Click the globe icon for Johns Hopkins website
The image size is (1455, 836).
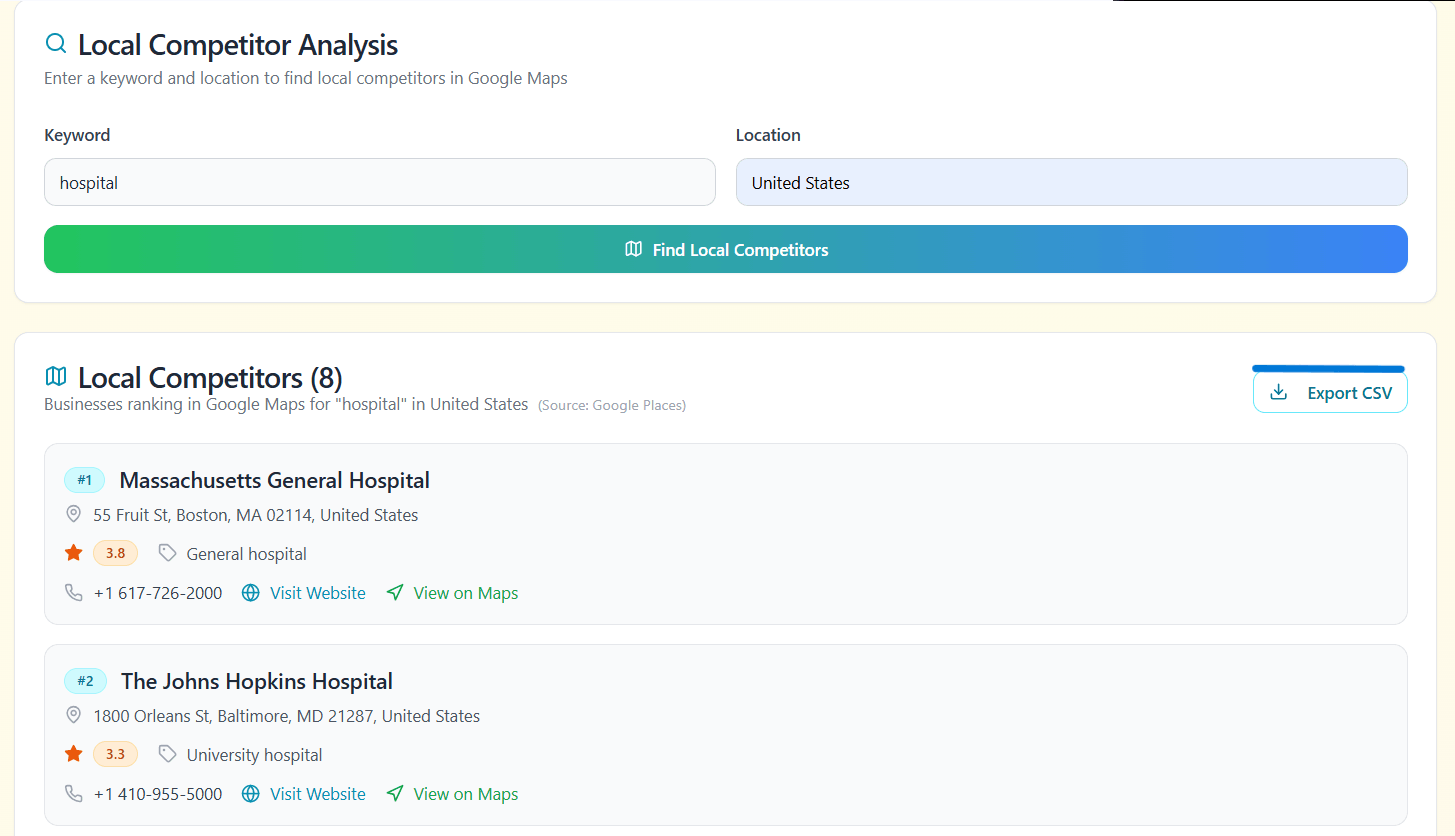[x=251, y=794]
